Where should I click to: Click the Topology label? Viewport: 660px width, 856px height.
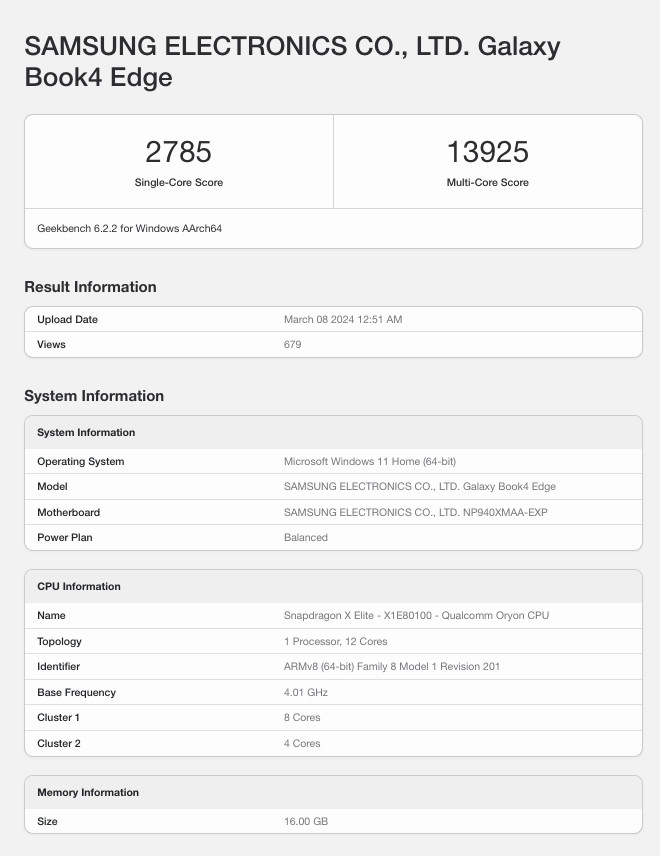[x=59, y=641]
